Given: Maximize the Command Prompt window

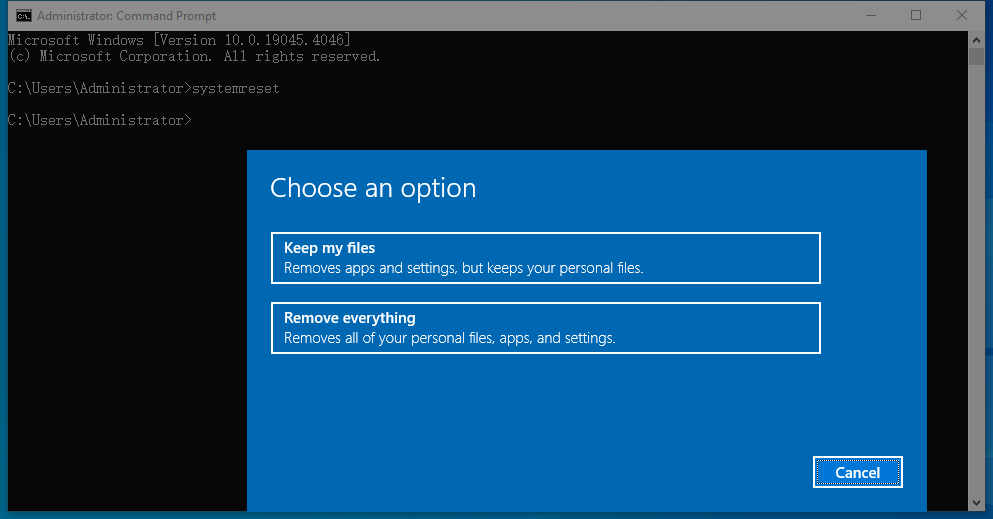Looking at the screenshot, I should pyautogui.click(x=916, y=15).
